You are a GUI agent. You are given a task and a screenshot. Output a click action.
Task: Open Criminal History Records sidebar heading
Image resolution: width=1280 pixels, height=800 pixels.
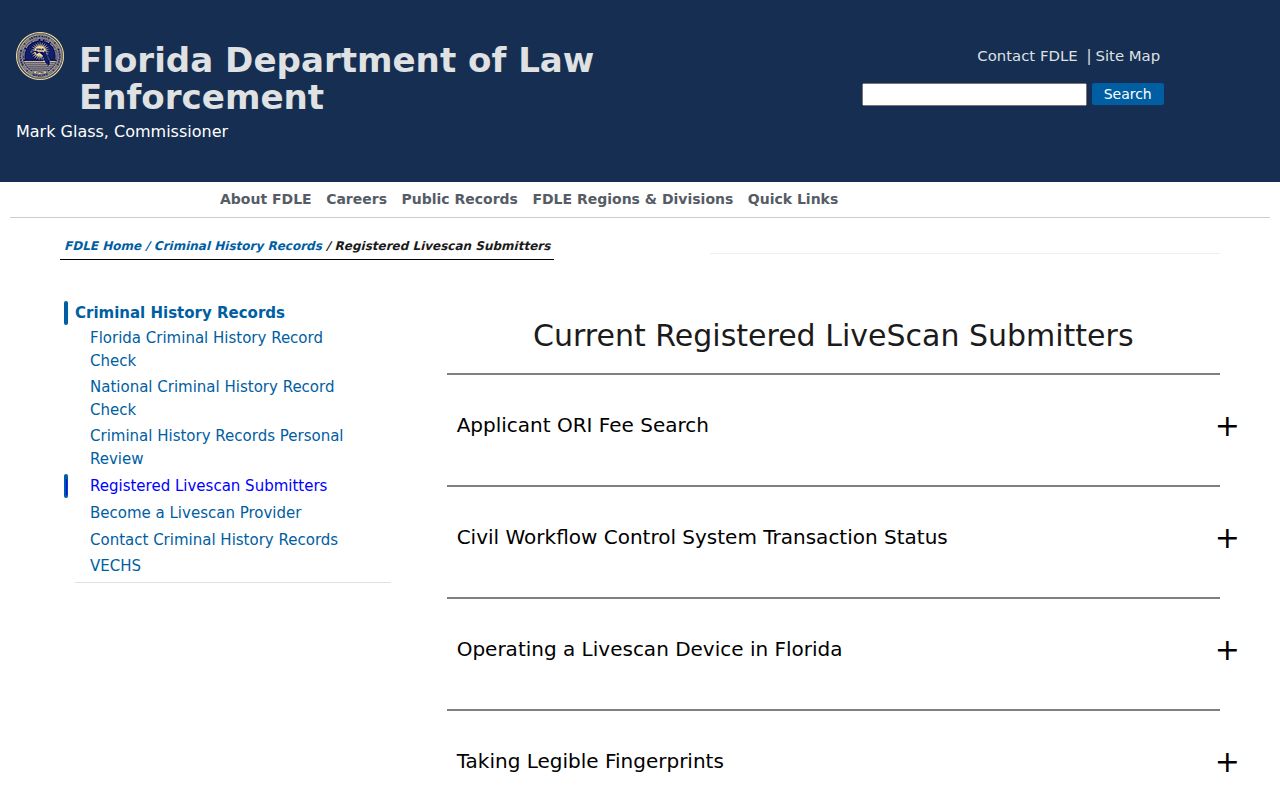point(180,312)
